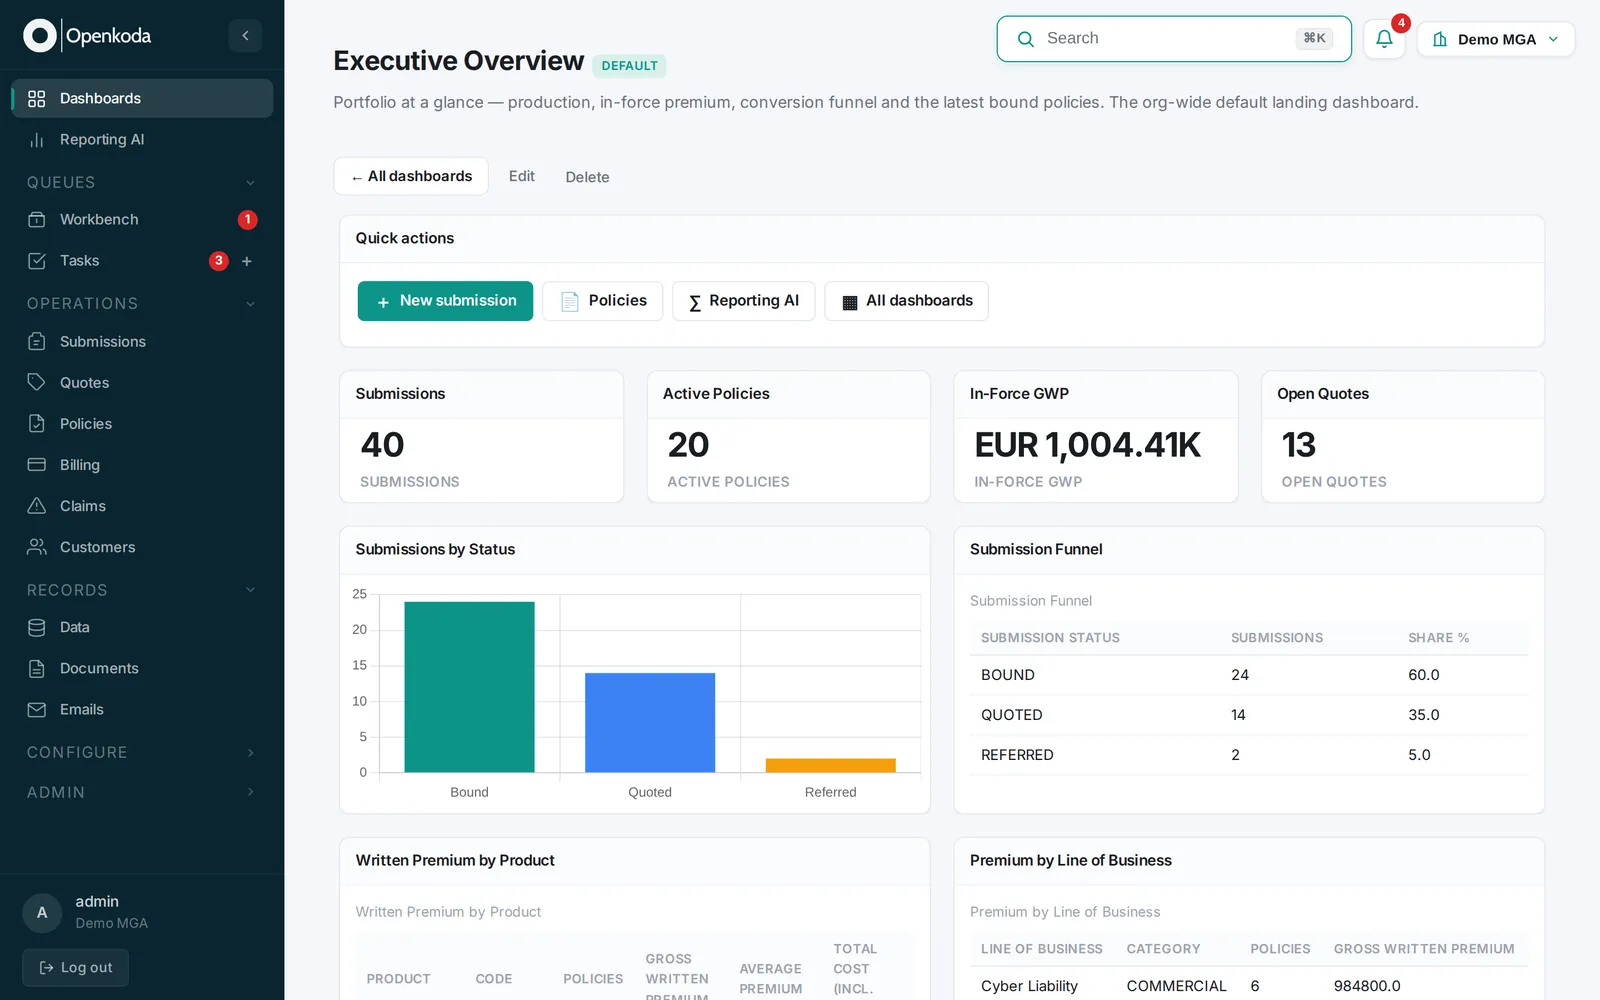Click the admin user avatar
This screenshot has height=1000, width=1600.
click(42, 913)
